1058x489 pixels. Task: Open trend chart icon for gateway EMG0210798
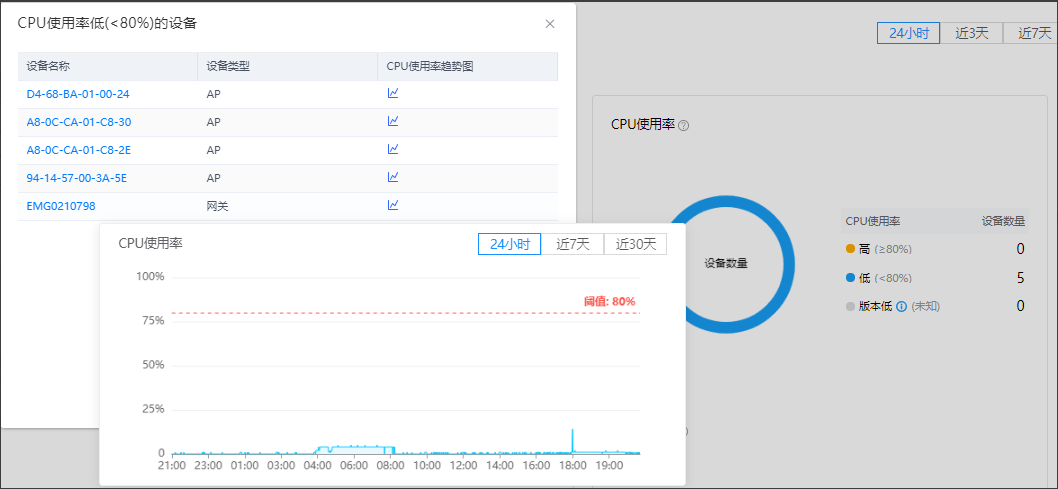click(x=393, y=206)
